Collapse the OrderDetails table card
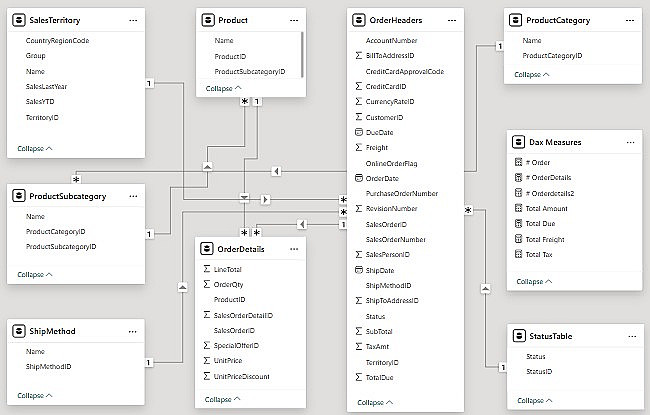 coord(222,400)
